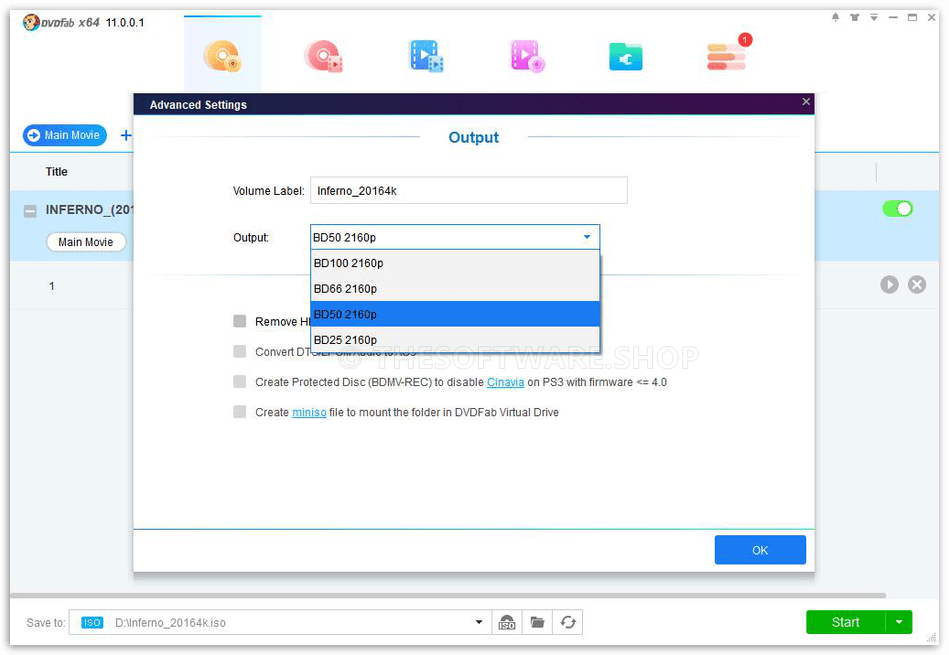This screenshot has height=655, width=949.
Task: Click the Output section heading
Action: point(473,137)
